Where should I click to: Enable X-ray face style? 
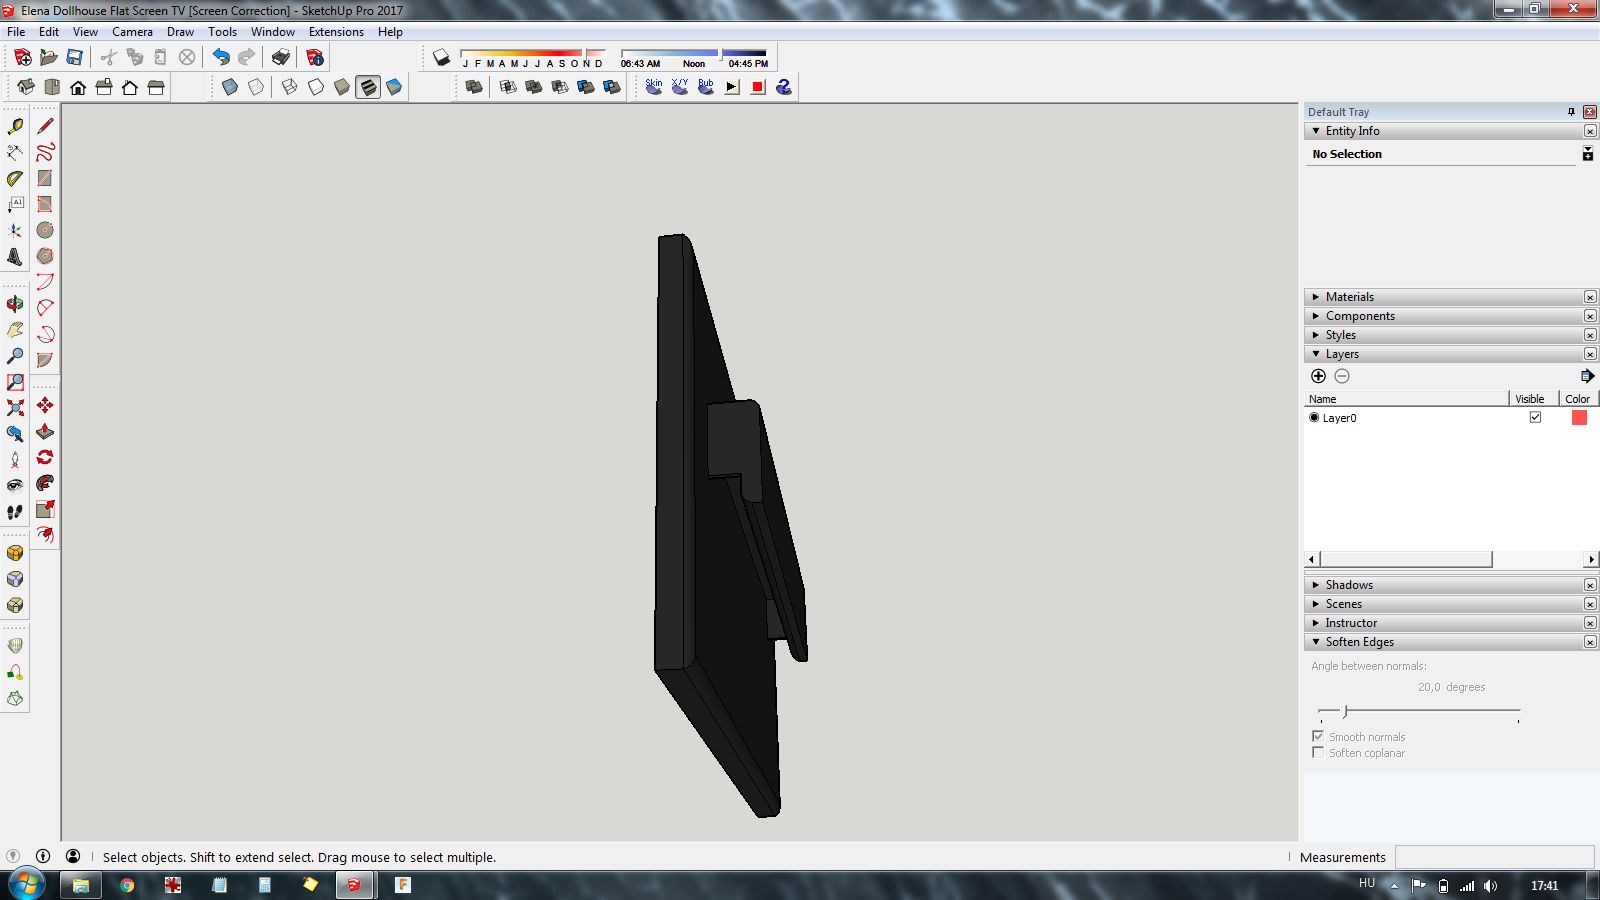click(x=230, y=87)
